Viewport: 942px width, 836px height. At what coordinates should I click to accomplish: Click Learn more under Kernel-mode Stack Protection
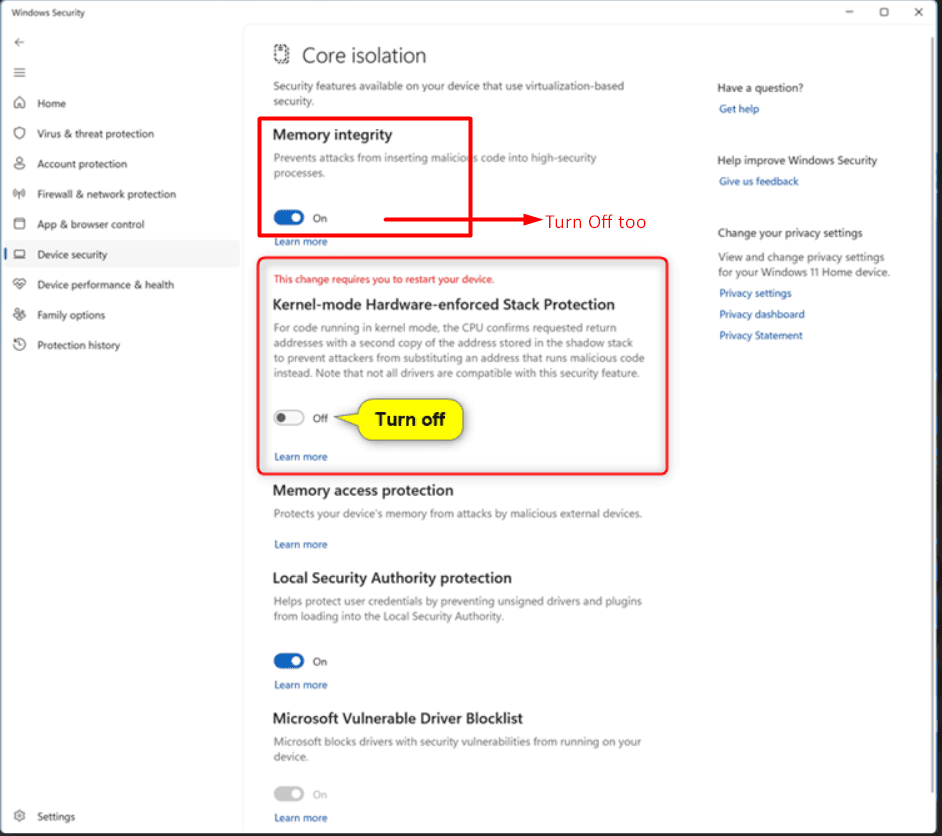pos(301,457)
